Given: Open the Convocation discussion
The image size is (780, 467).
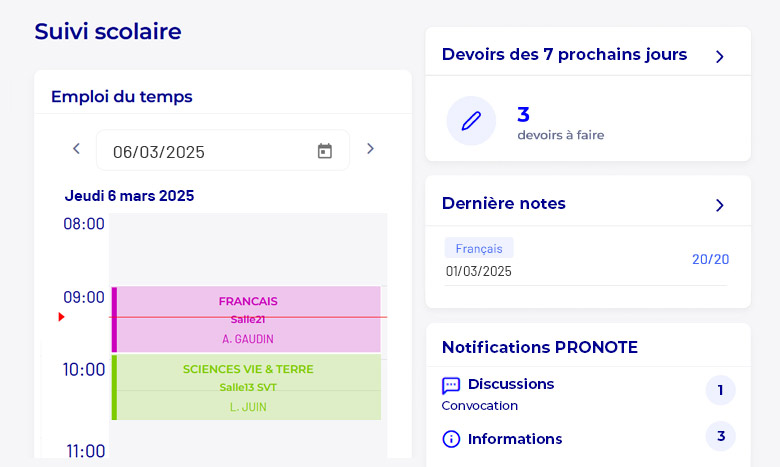Looking at the screenshot, I should (x=480, y=406).
